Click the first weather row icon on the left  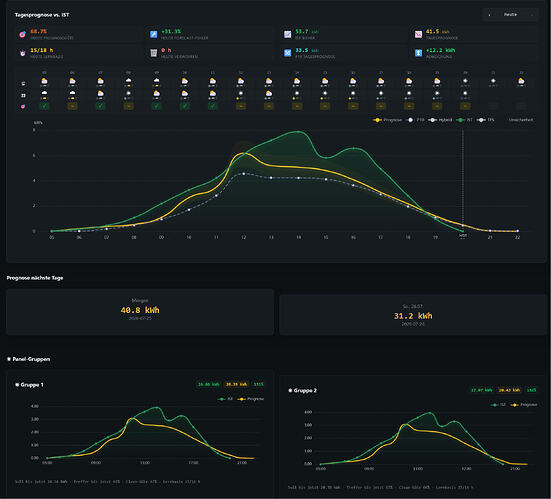[x=23, y=83]
